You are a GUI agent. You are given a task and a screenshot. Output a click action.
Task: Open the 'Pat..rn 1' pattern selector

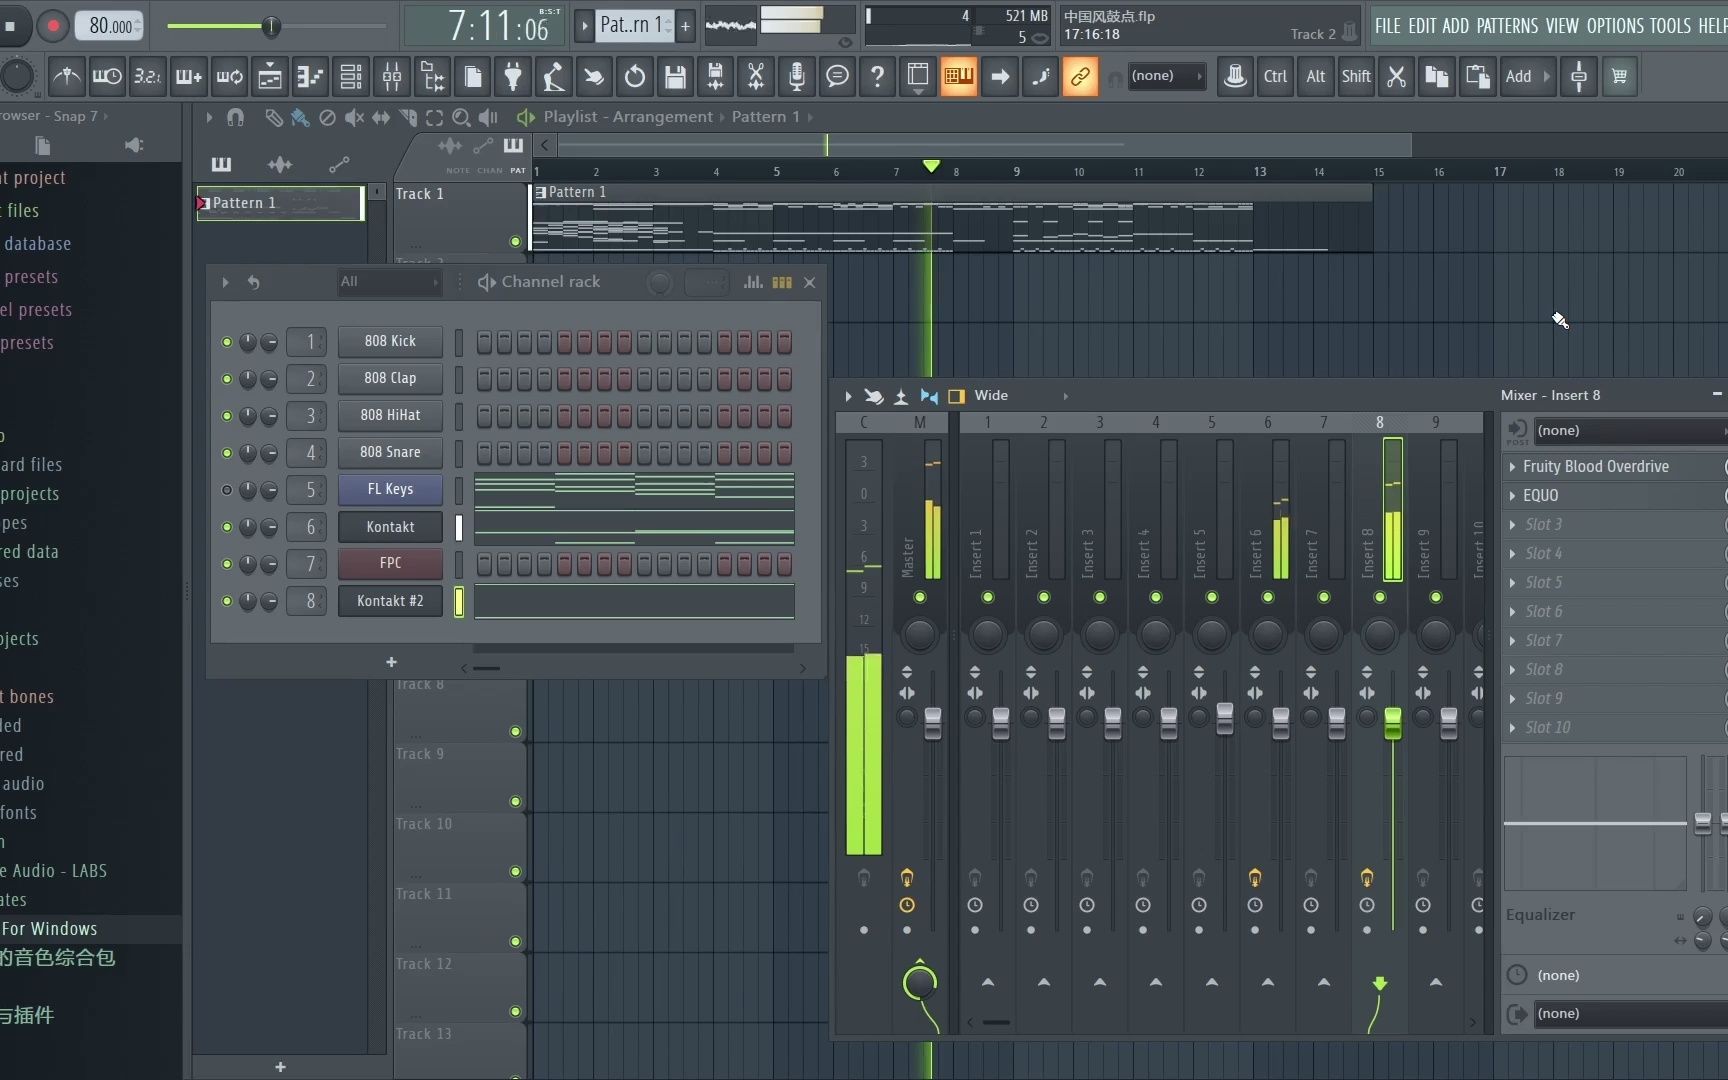635,26
